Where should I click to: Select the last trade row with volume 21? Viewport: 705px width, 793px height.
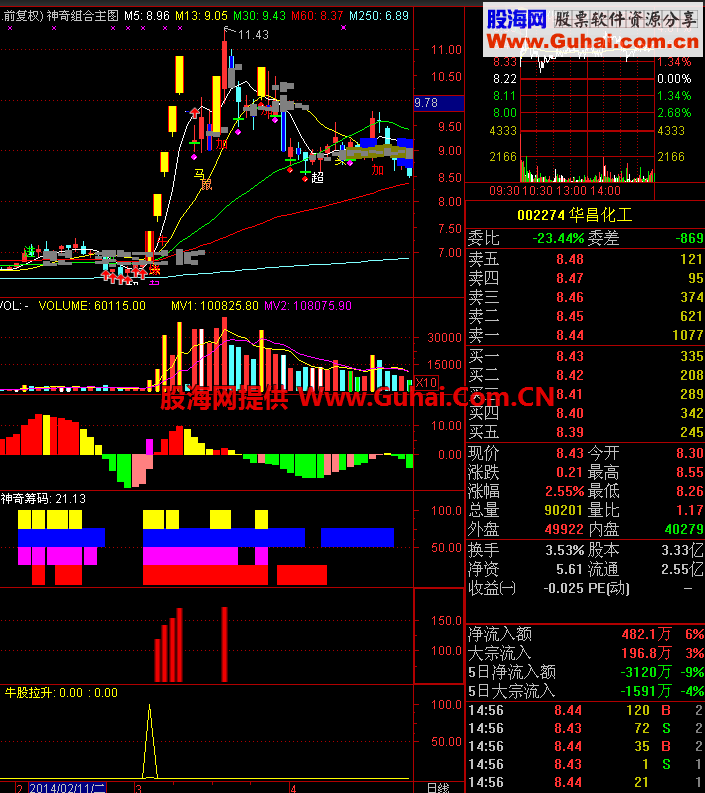(586, 782)
